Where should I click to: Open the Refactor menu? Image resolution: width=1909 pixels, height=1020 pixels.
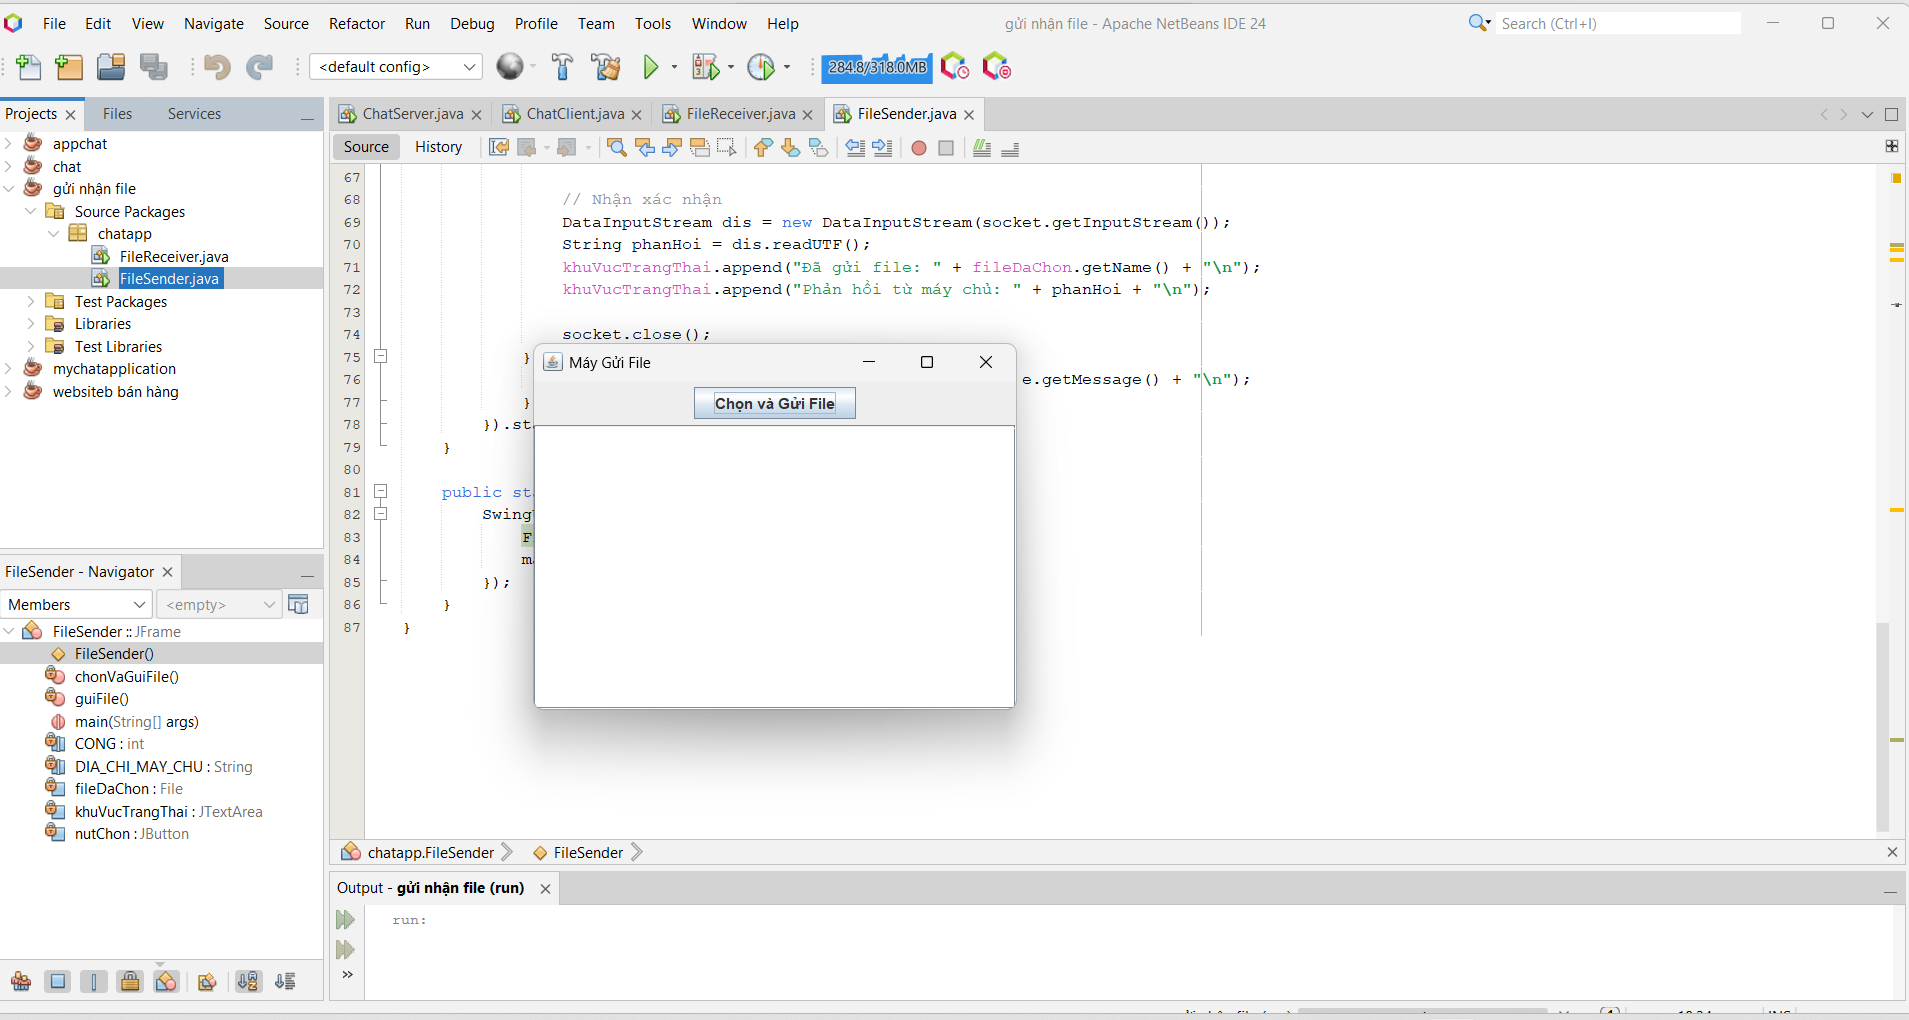pos(356,23)
